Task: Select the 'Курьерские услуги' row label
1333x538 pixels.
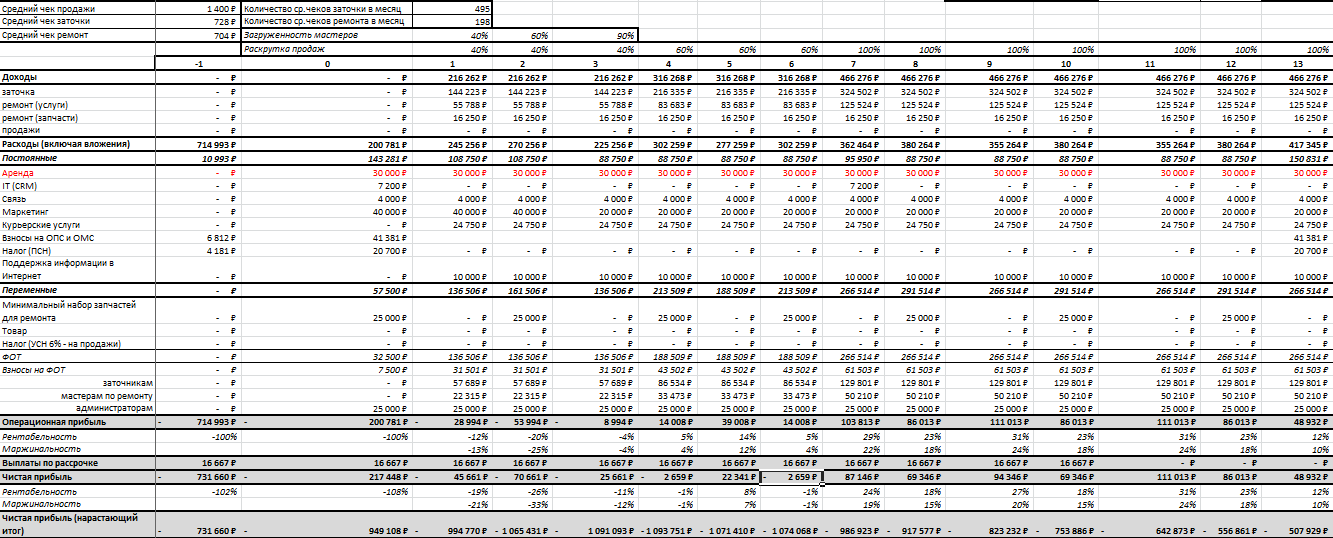Action: pos(78,225)
